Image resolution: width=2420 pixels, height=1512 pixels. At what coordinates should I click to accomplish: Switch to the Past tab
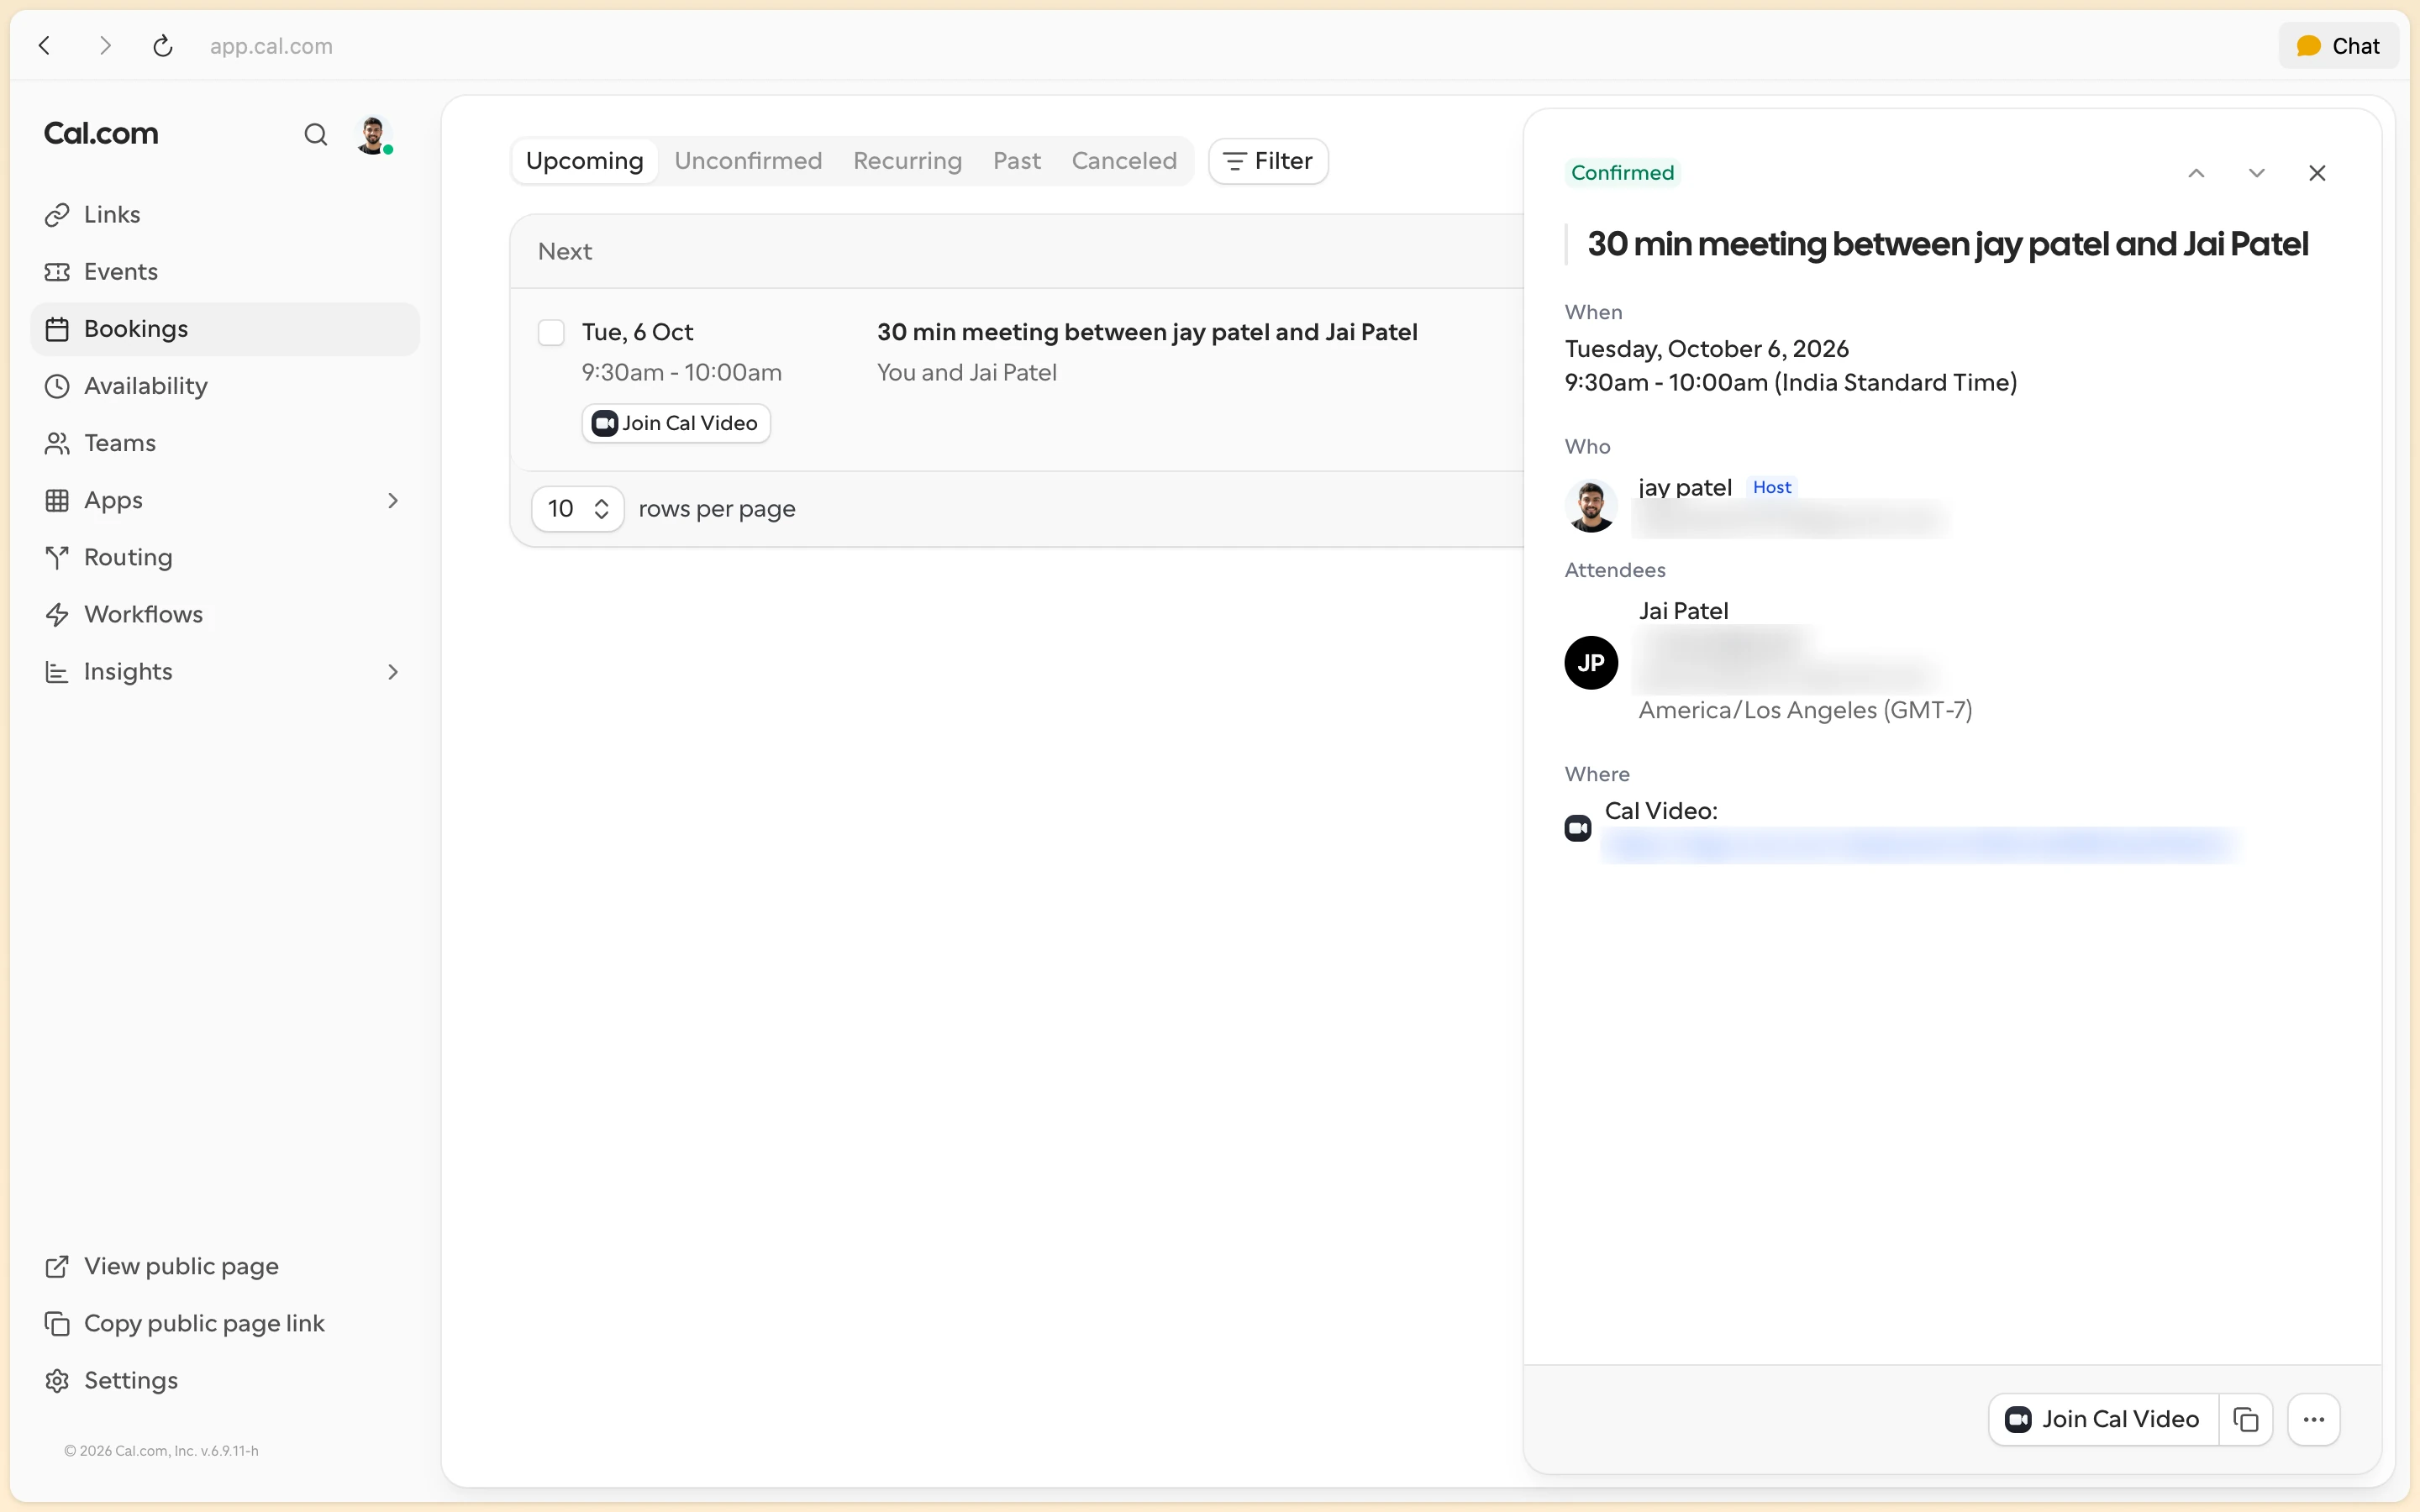pyautogui.click(x=1016, y=161)
